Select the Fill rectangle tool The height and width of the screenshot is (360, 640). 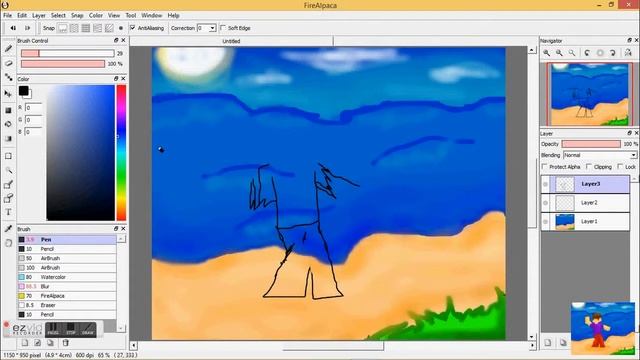point(8,110)
